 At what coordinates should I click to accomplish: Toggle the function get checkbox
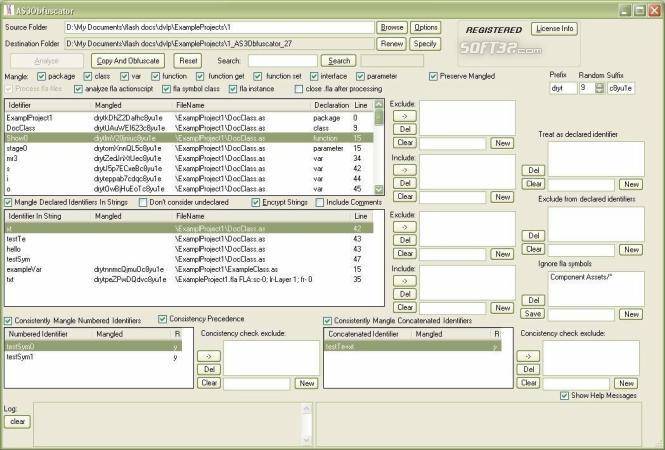coord(200,76)
